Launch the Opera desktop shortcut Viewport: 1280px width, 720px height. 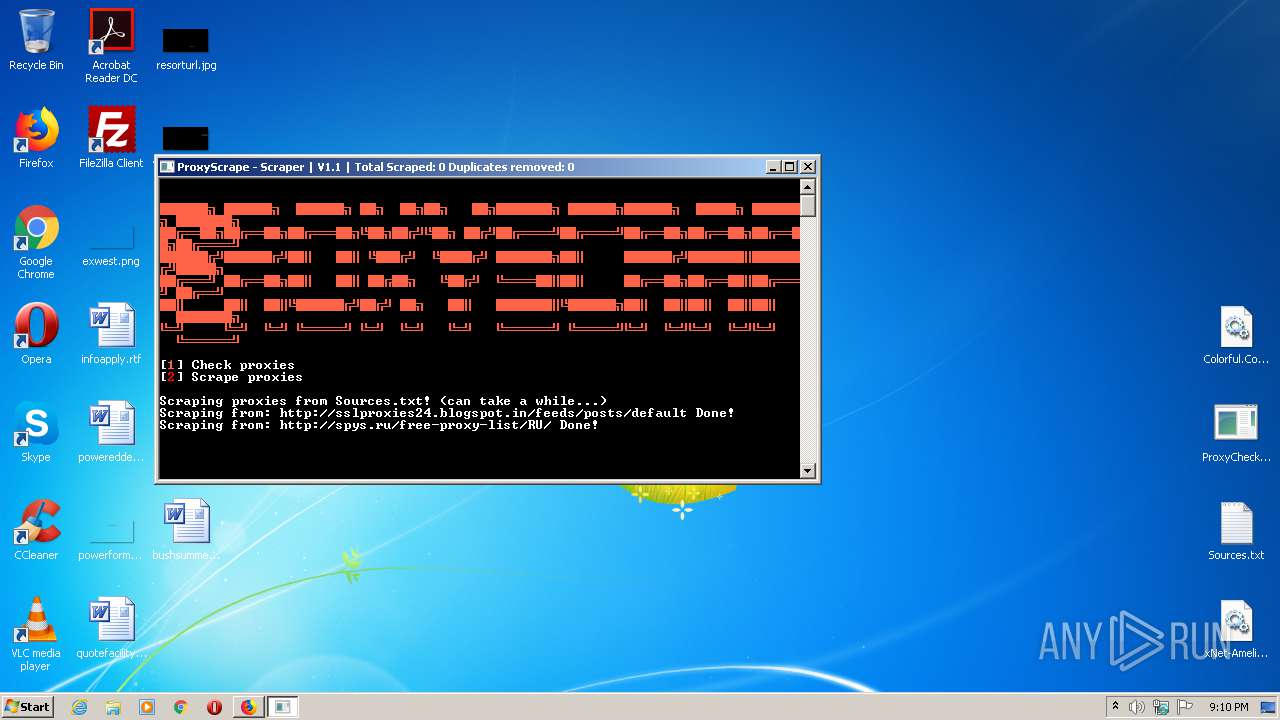click(x=36, y=334)
